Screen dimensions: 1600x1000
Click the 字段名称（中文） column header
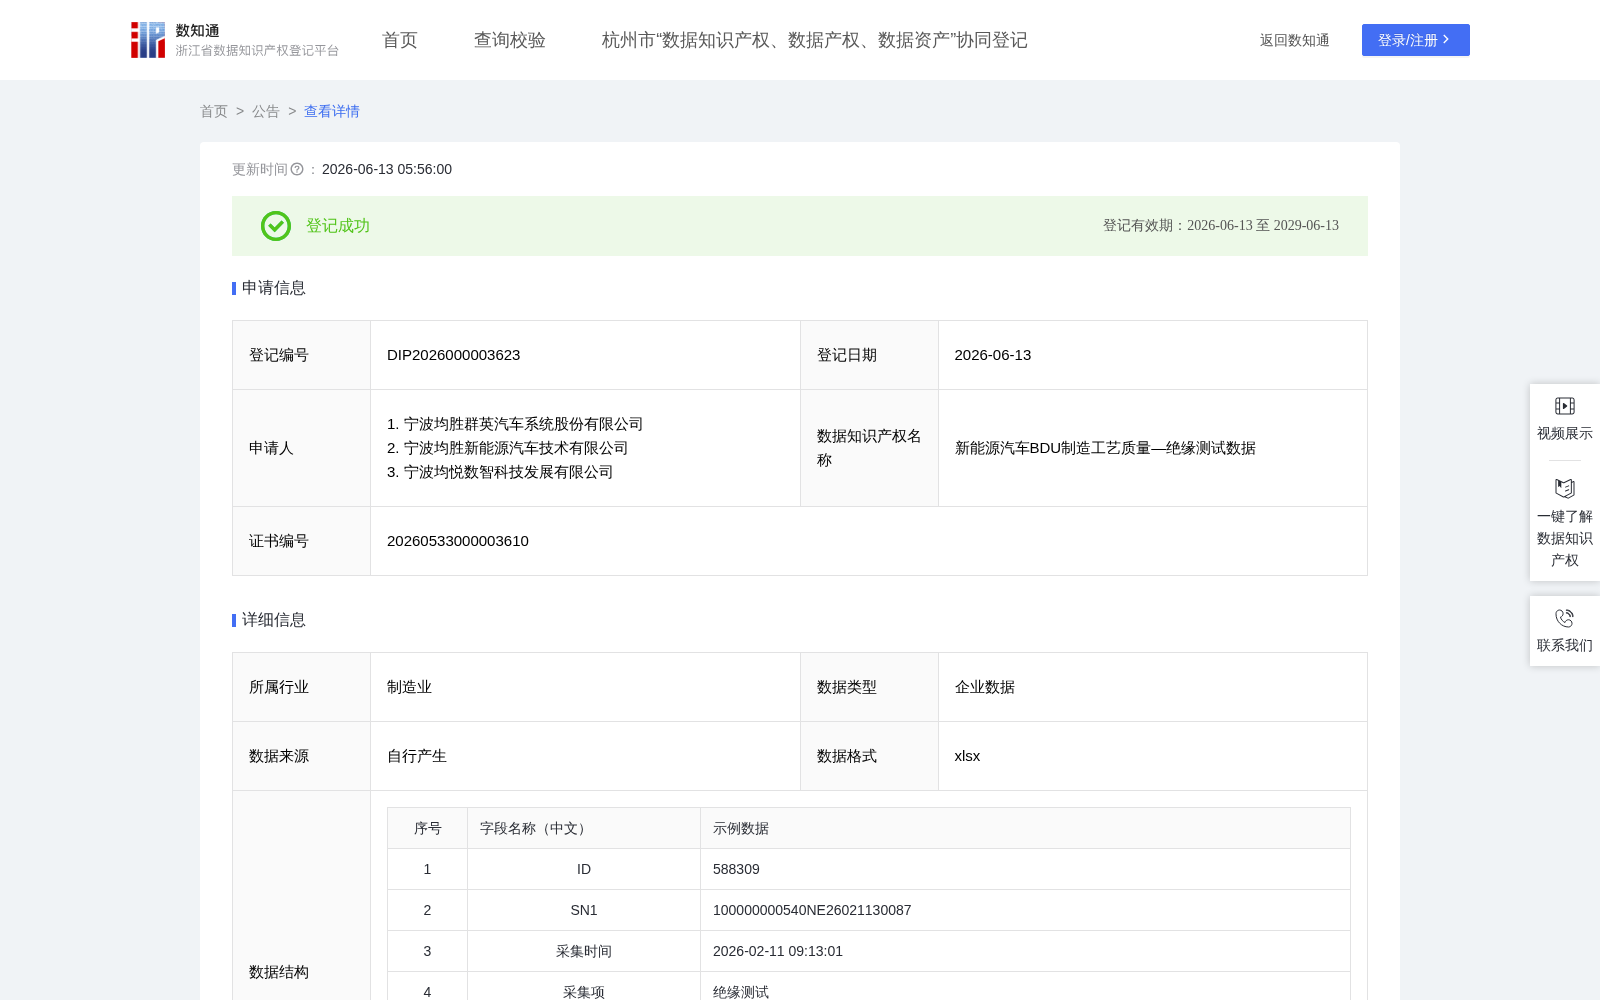coord(584,828)
